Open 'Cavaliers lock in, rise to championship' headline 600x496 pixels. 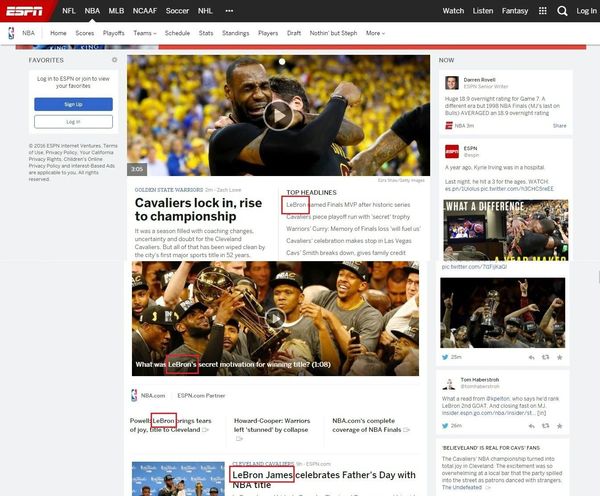198,208
